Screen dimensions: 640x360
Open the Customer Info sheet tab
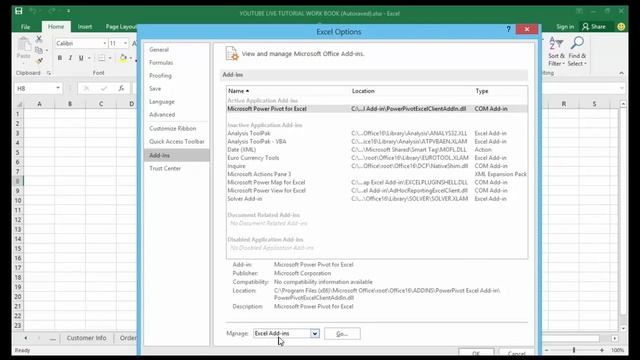(86, 338)
